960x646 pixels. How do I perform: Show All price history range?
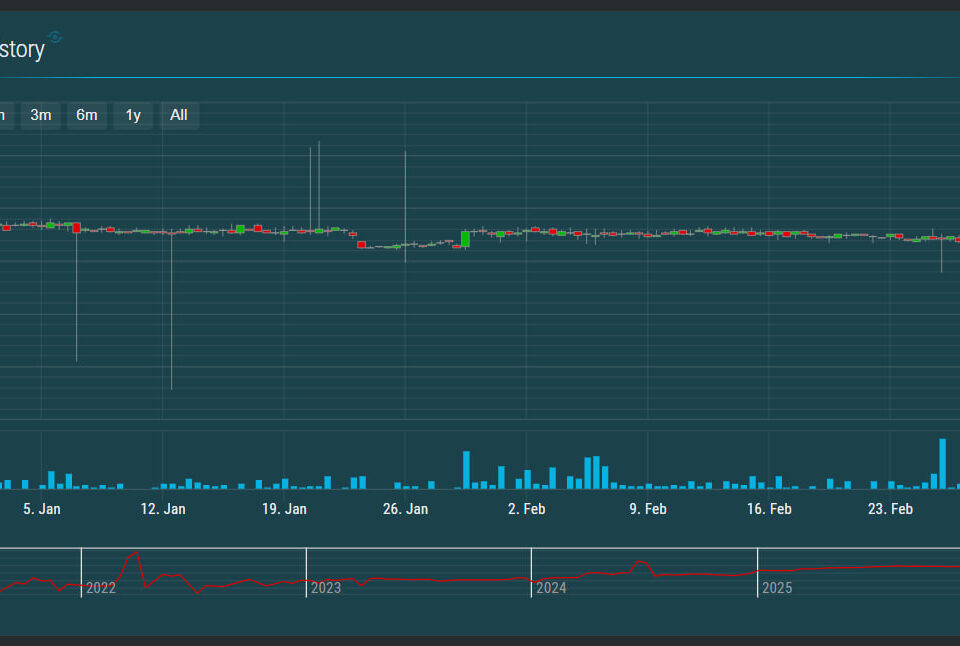pyautogui.click(x=179, y=115)
